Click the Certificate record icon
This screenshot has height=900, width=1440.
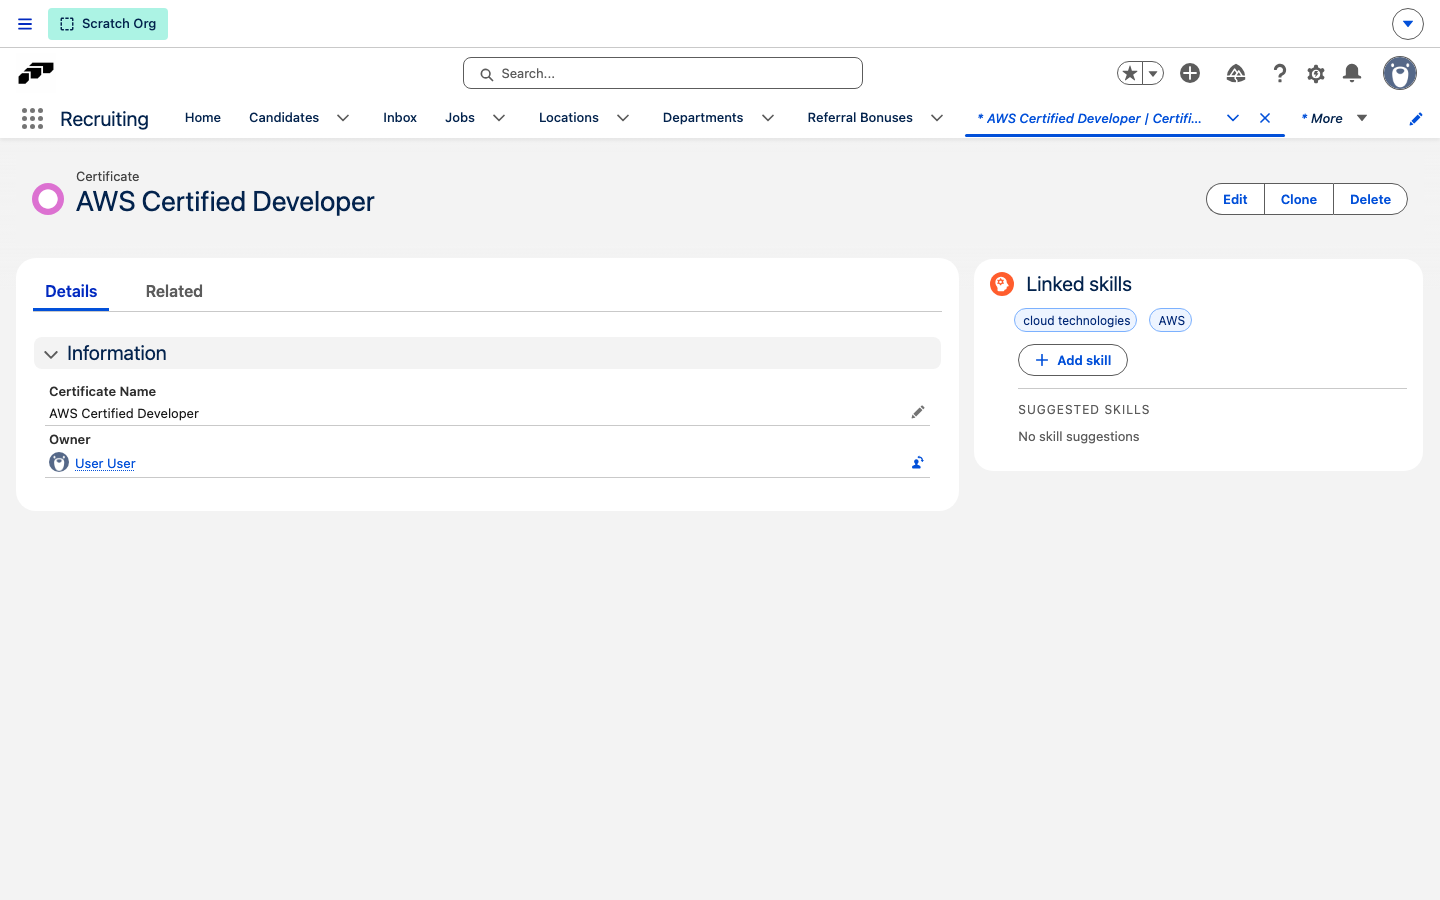click(48, 199)
